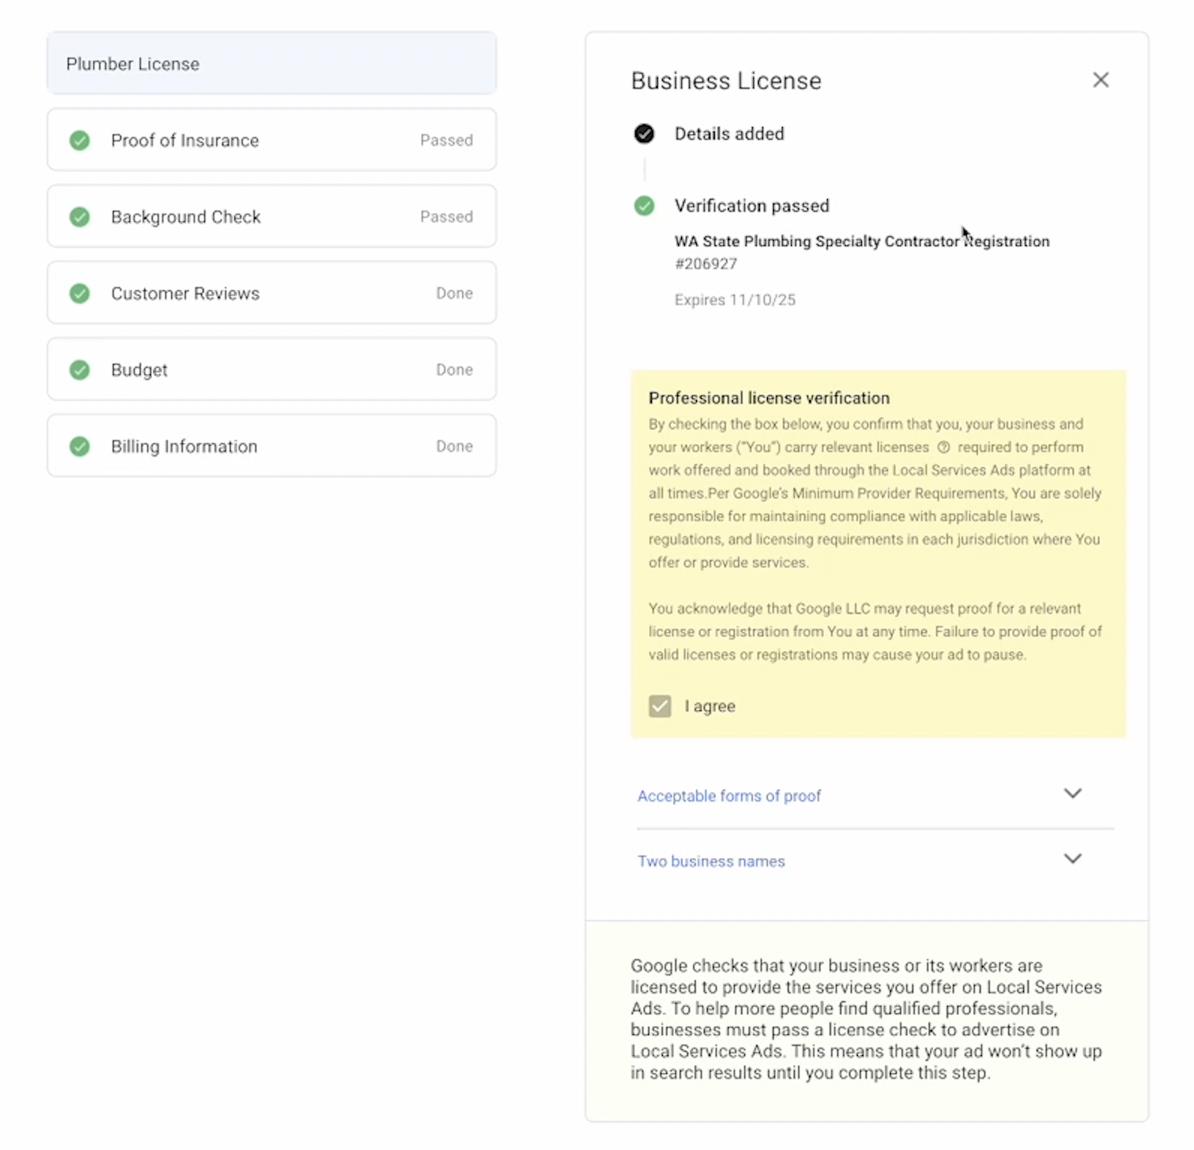The height and width of the screenshot is (1150, 1194).
Task: Click the green checkmark beside Billing Information
Action: [x=79, y=446]
